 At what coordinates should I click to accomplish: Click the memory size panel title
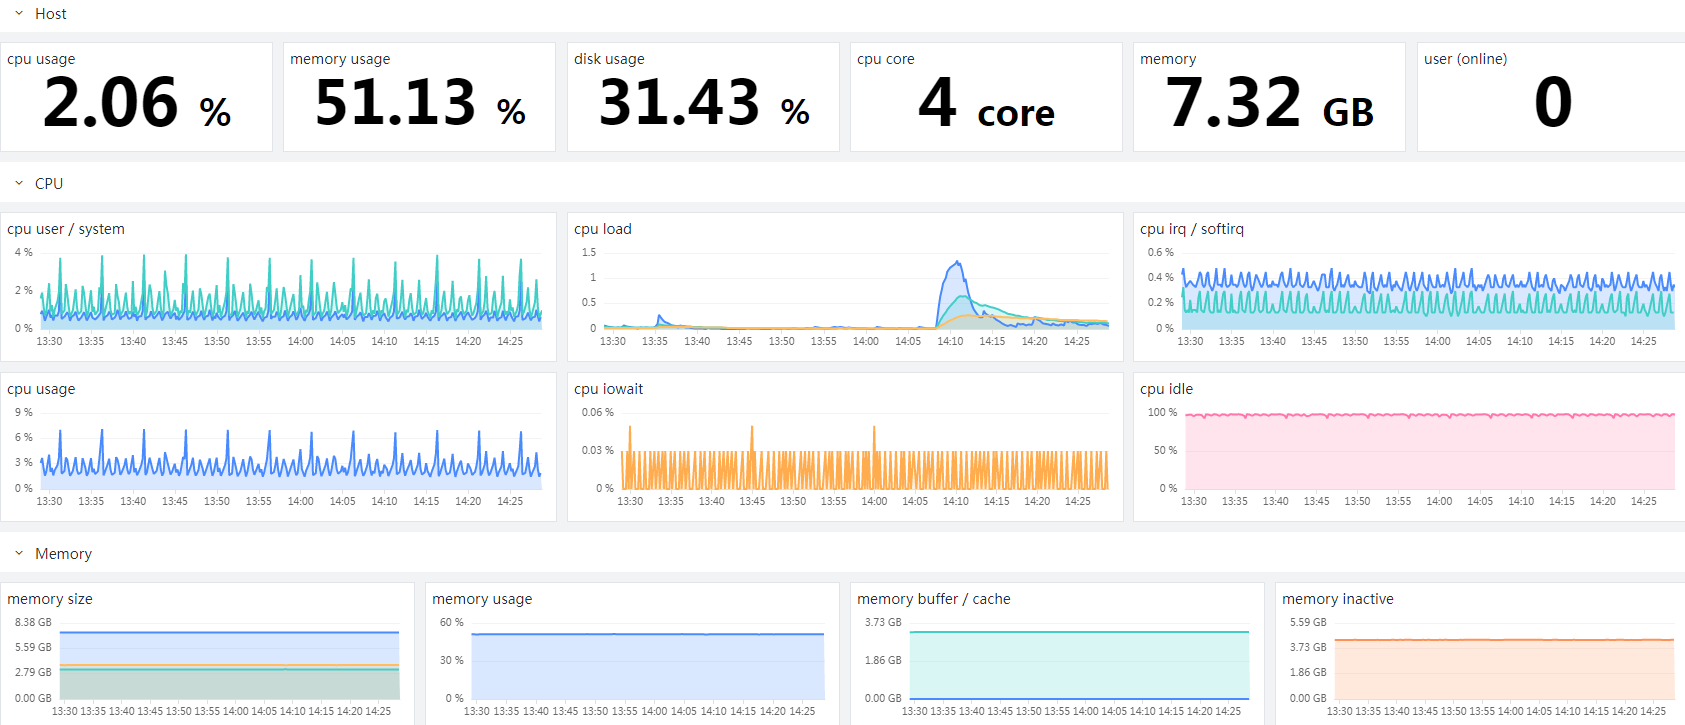tap(50, 599)
